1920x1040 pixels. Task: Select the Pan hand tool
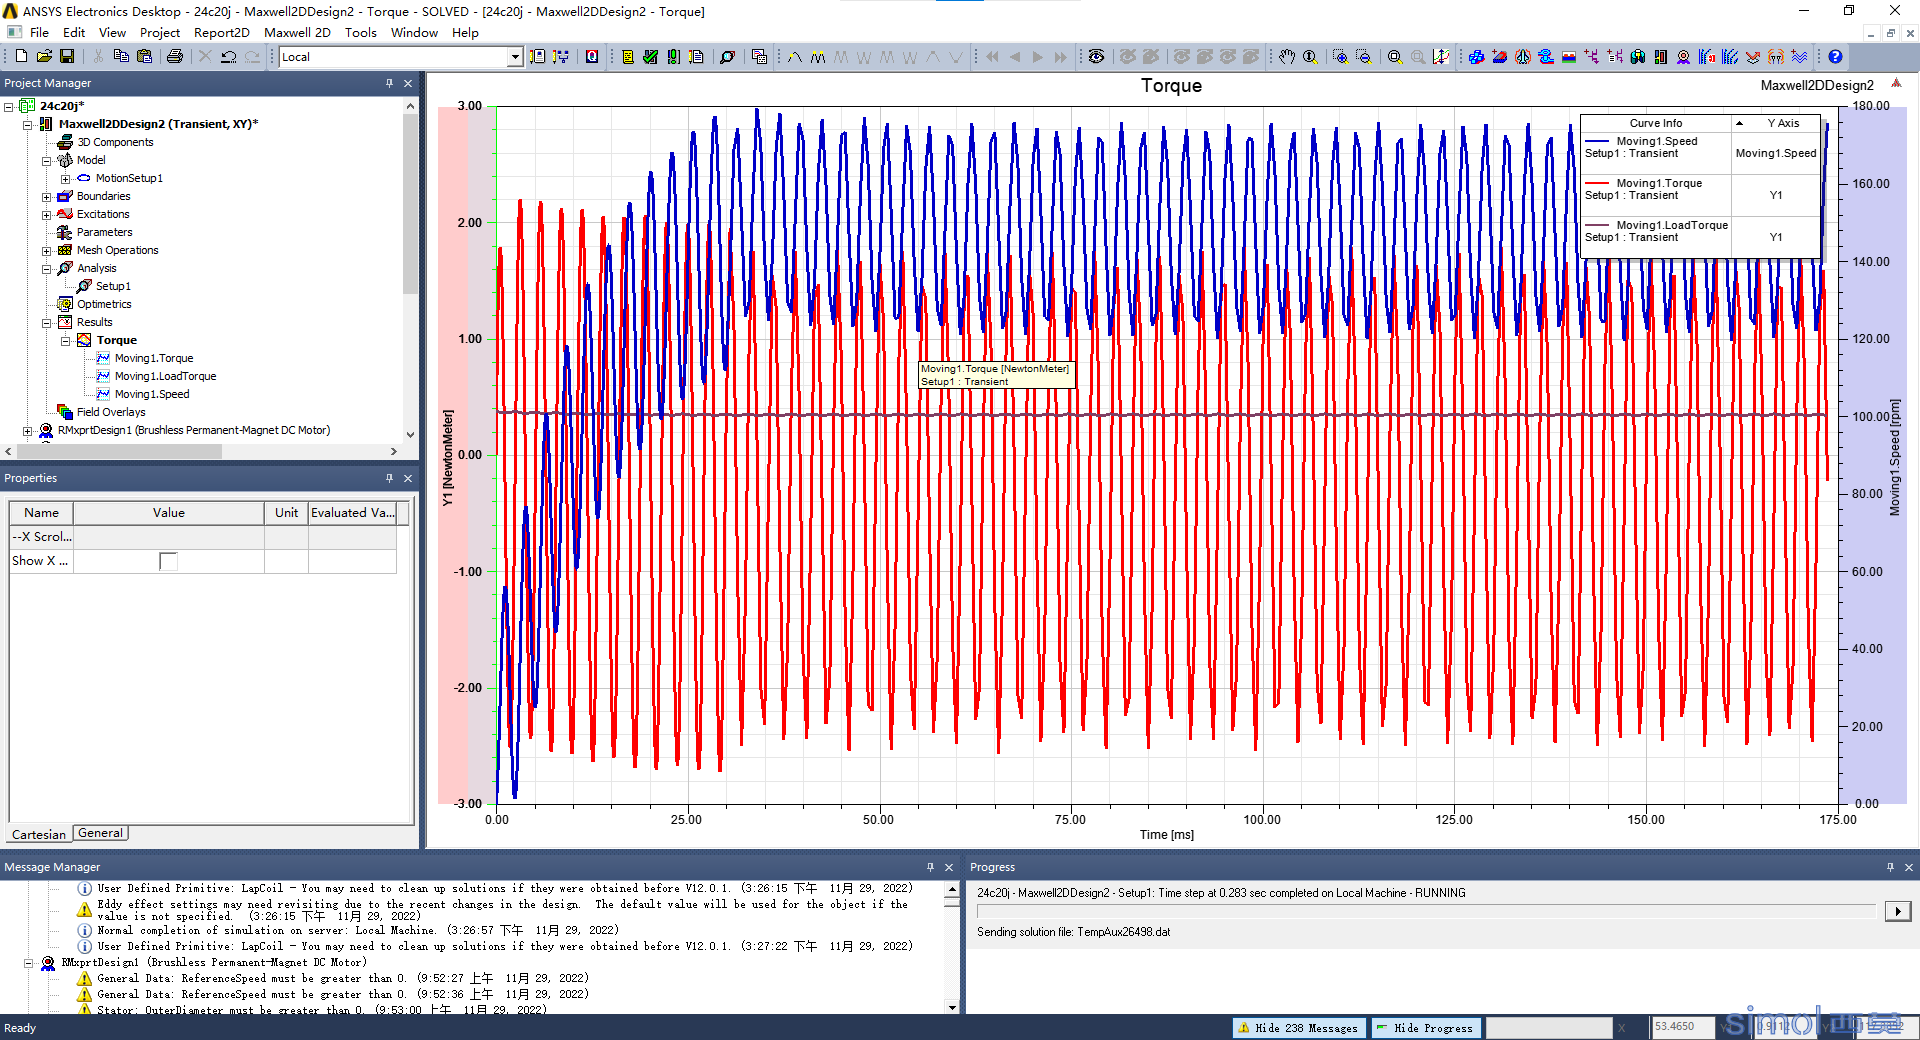(1287, 57)
